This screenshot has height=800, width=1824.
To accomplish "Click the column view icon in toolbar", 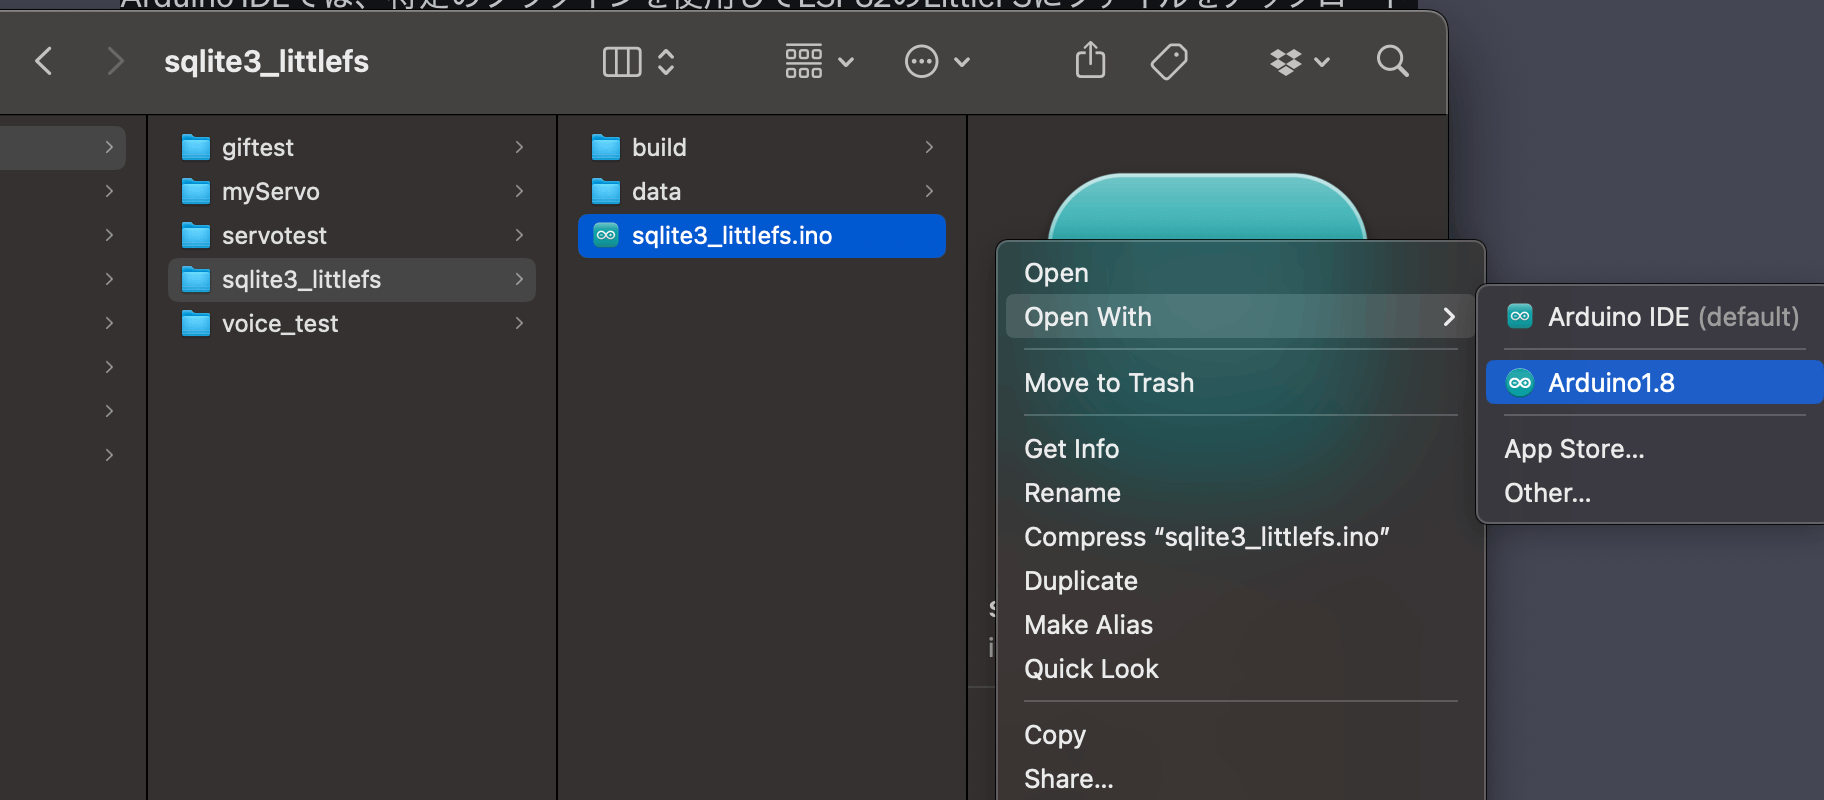I will [621, 62].
